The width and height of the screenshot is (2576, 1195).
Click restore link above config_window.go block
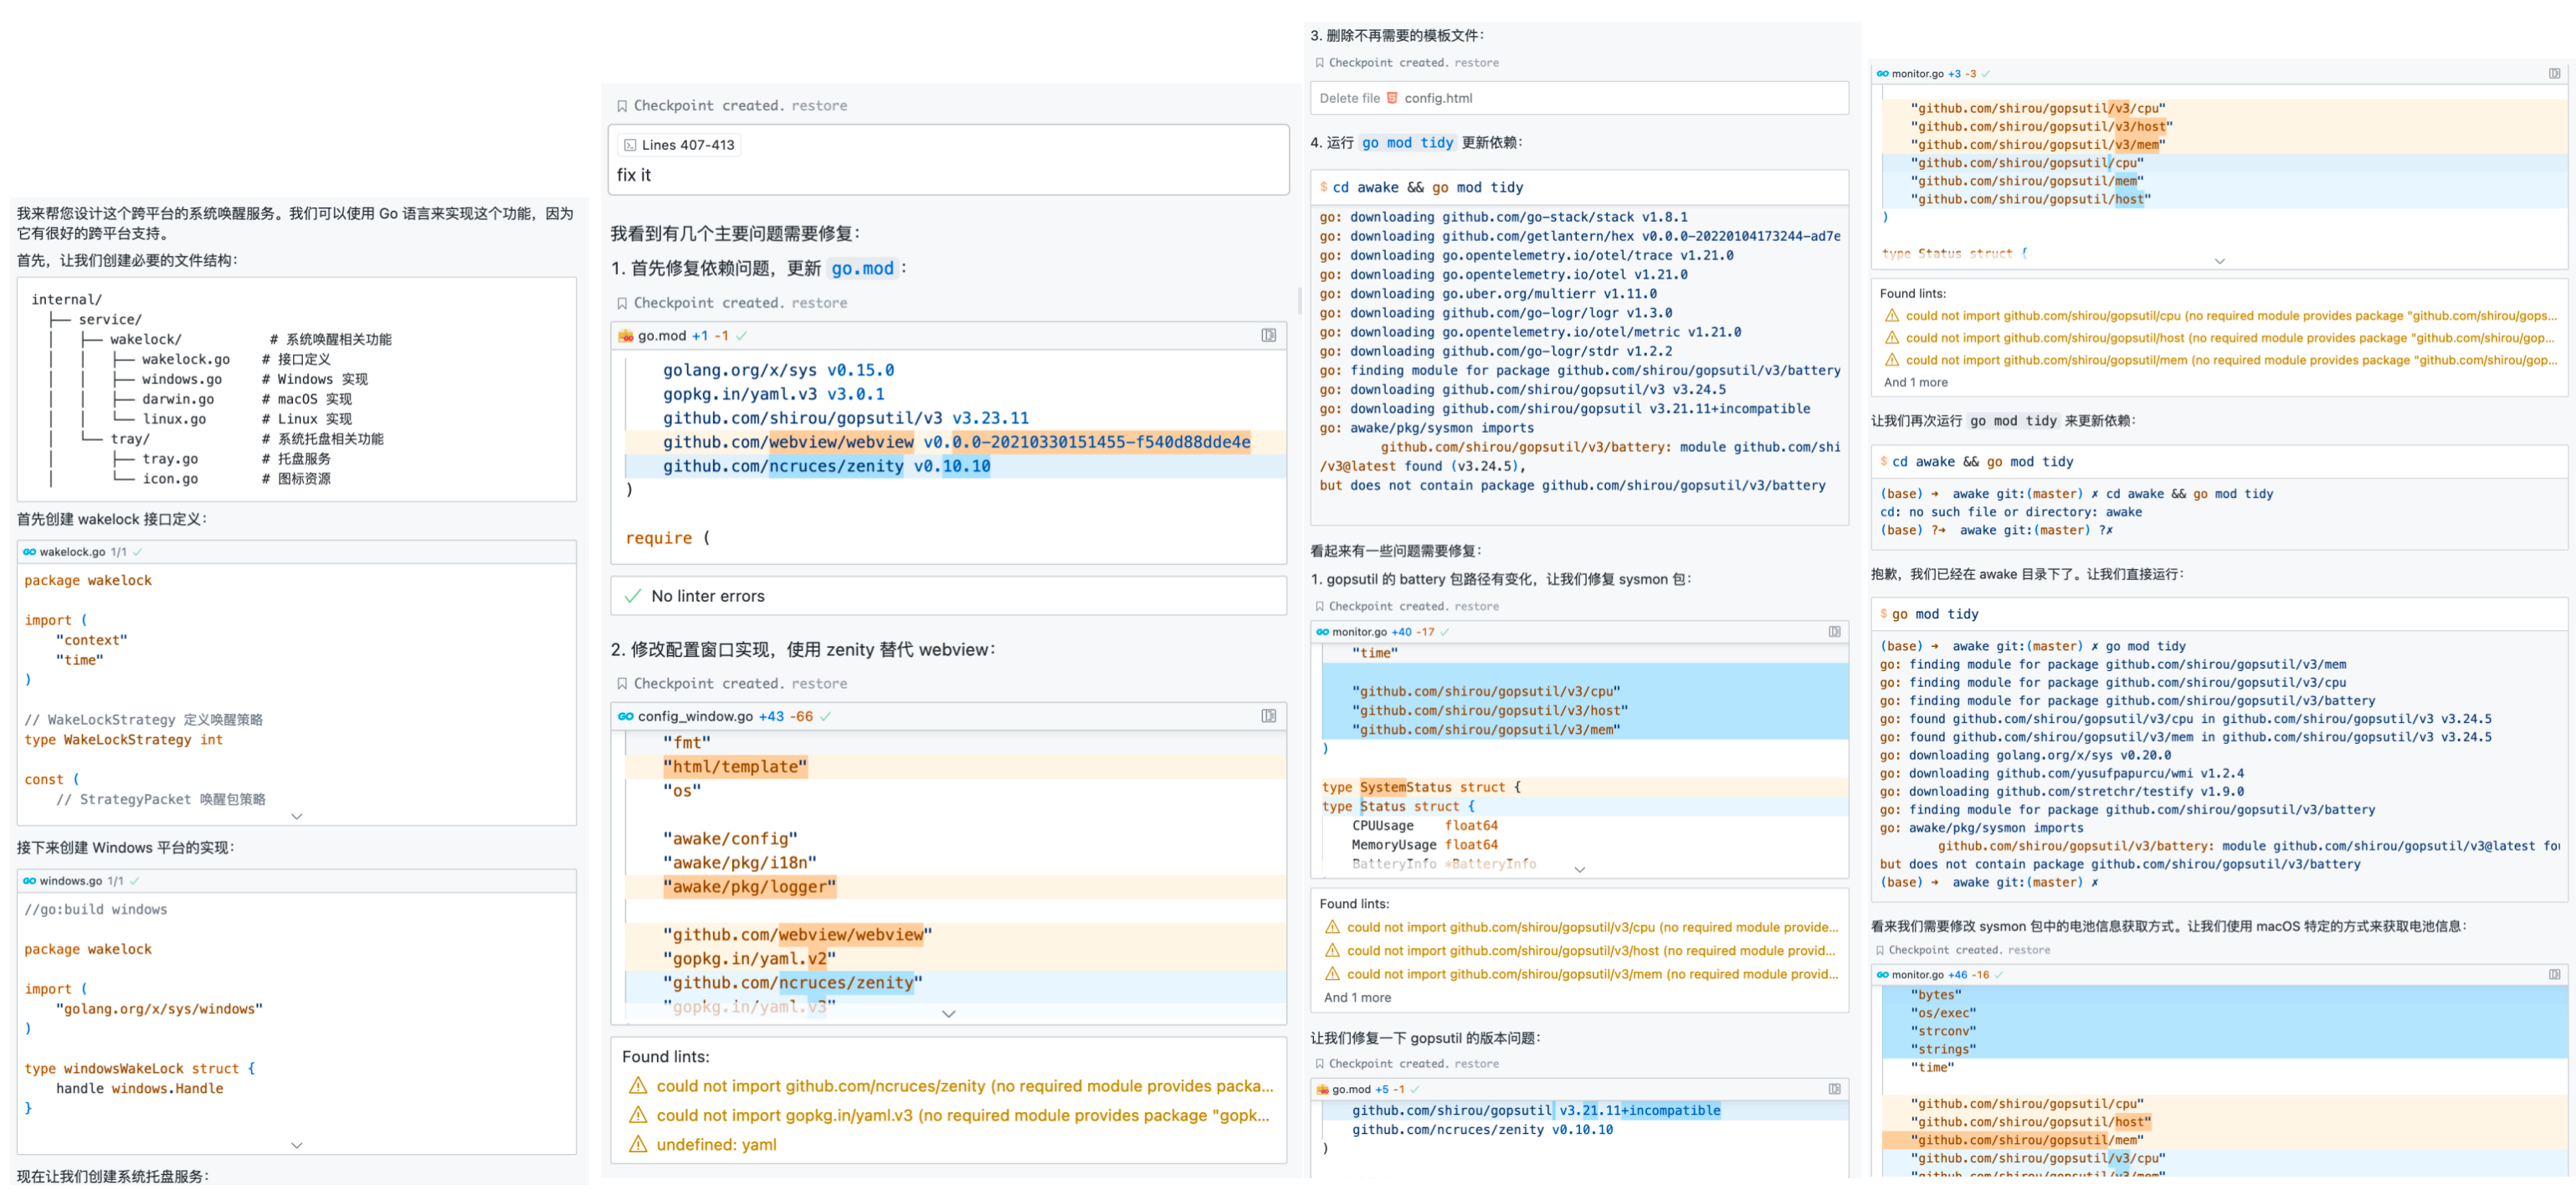pyautogui.click(x=819, y=684)
